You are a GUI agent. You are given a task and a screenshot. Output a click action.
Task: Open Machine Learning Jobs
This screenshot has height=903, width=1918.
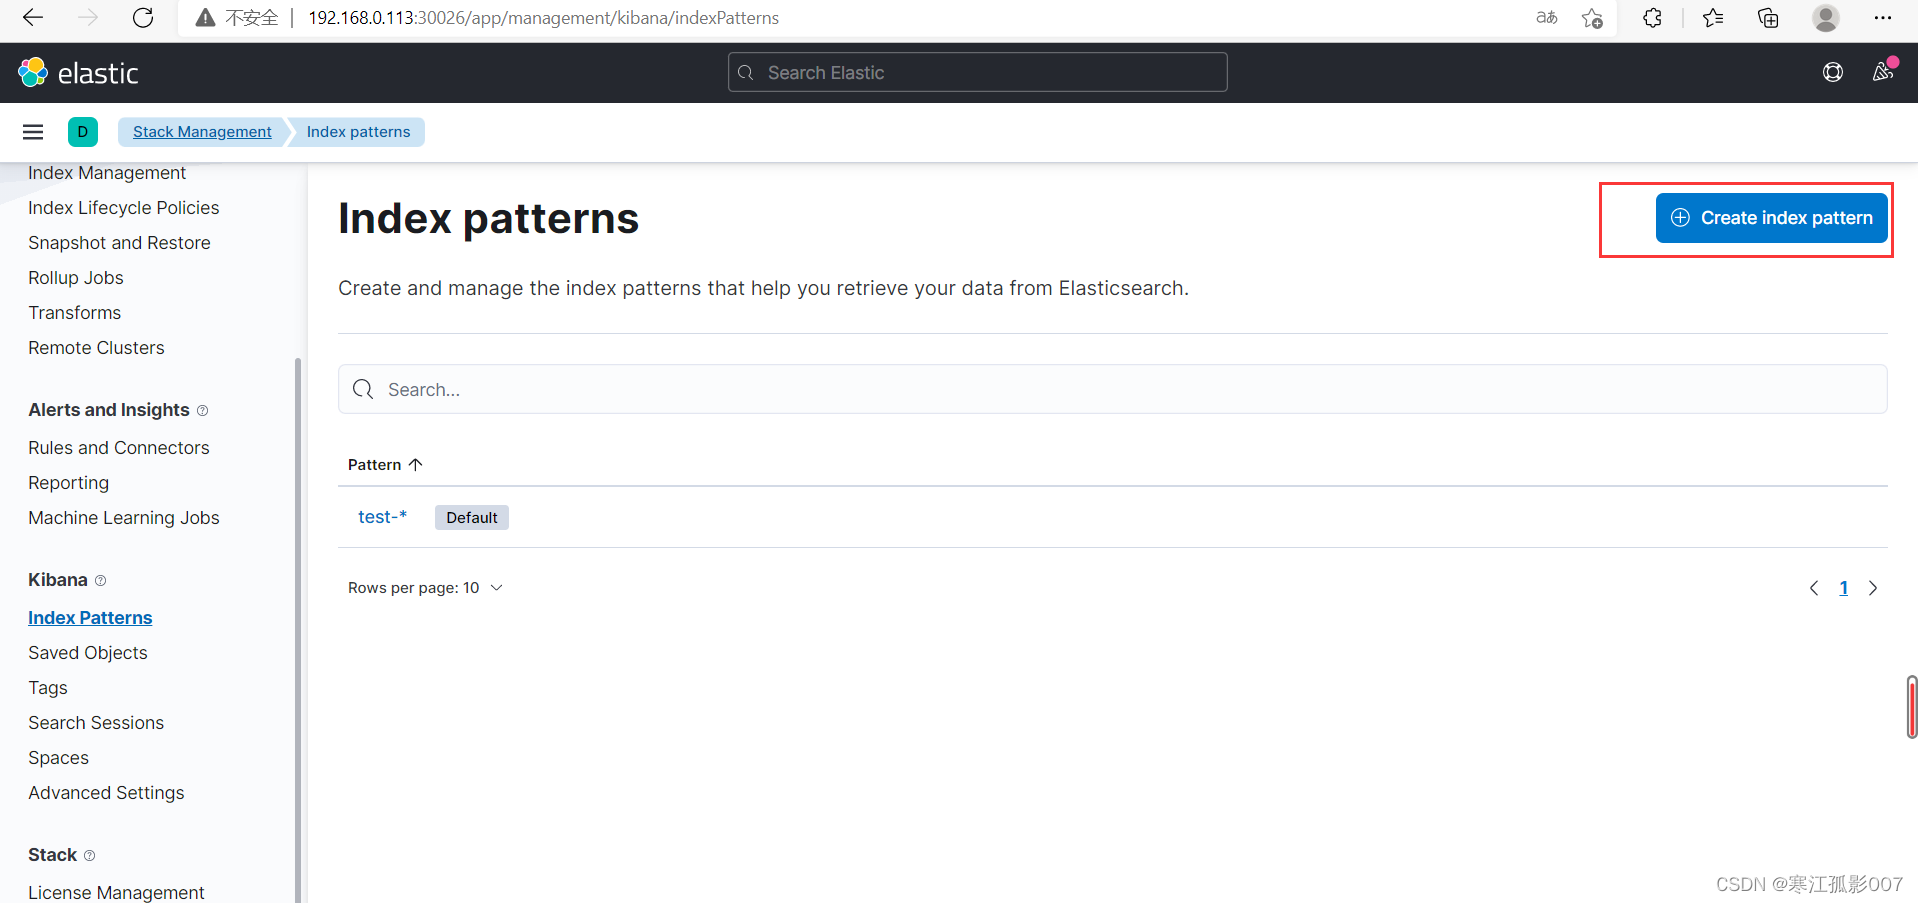coord(124,518)
